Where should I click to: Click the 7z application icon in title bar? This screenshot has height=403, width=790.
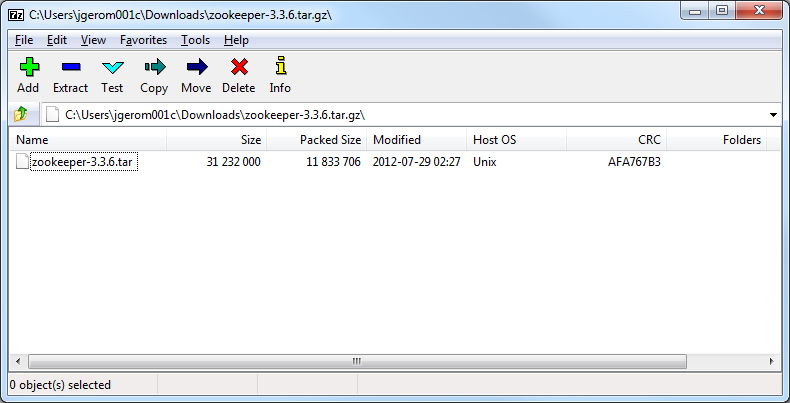tap(16, 15)
